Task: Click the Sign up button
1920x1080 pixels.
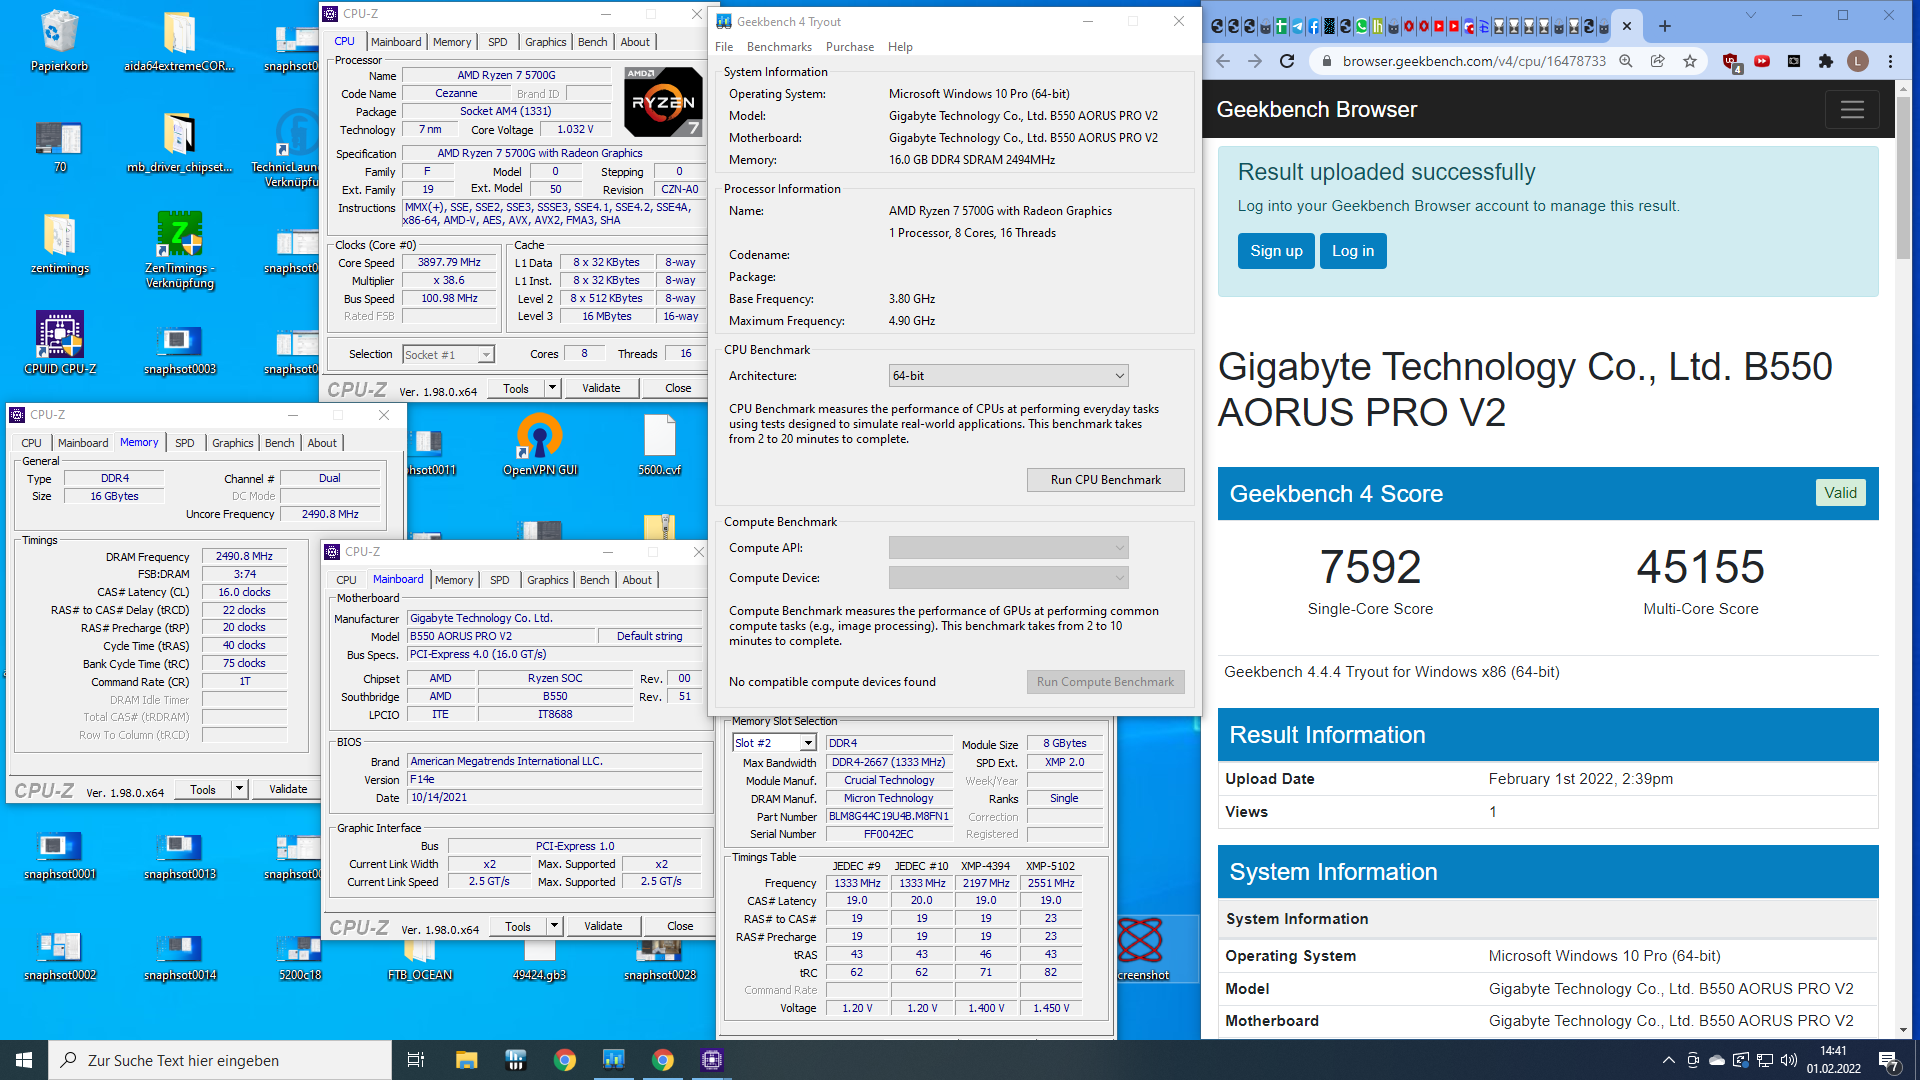Action: click(x=1276, y=251)
